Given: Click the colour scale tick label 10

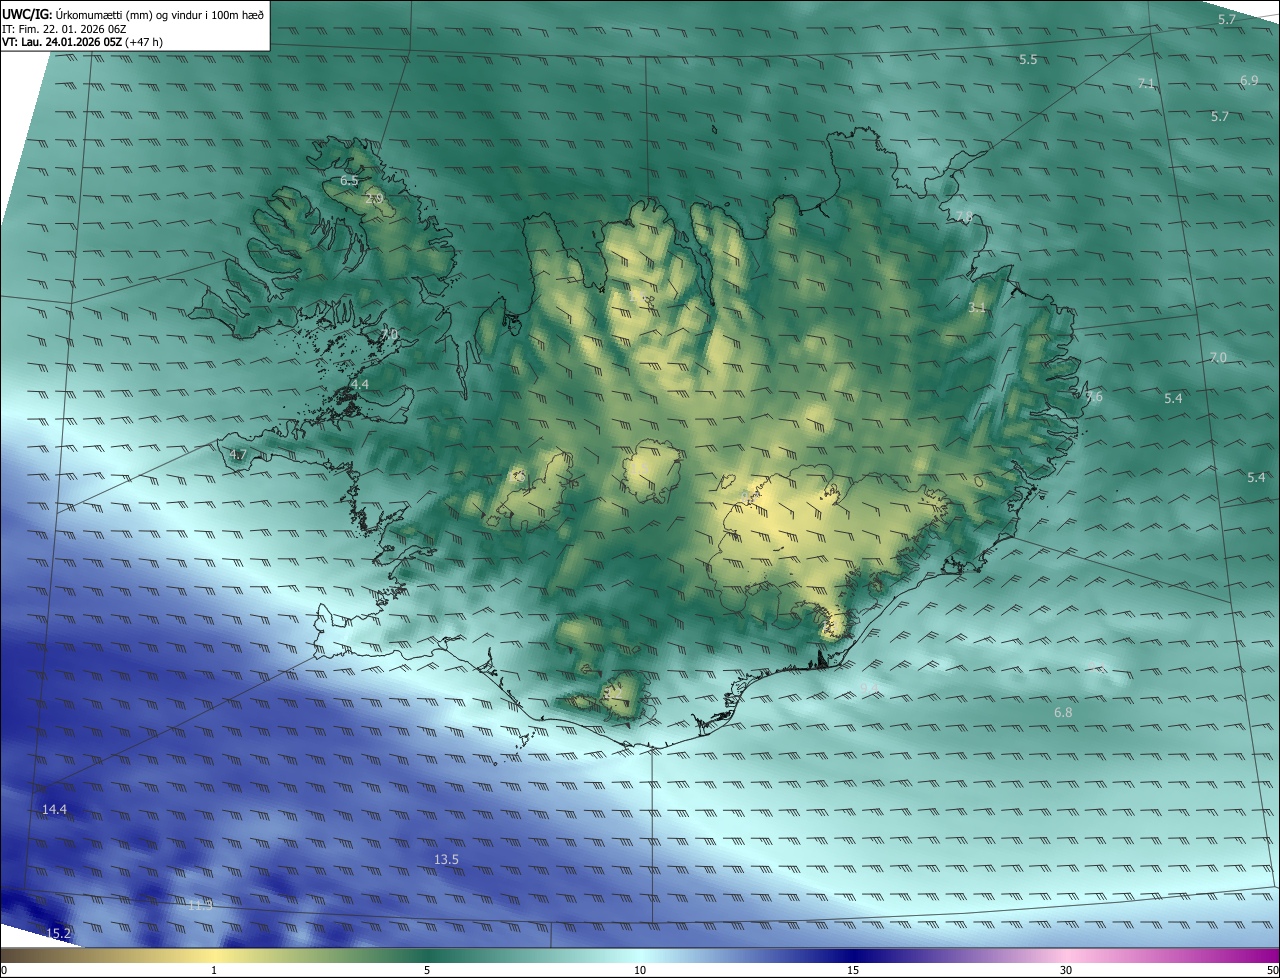Looking at the screenshot, I should point(640,971).
